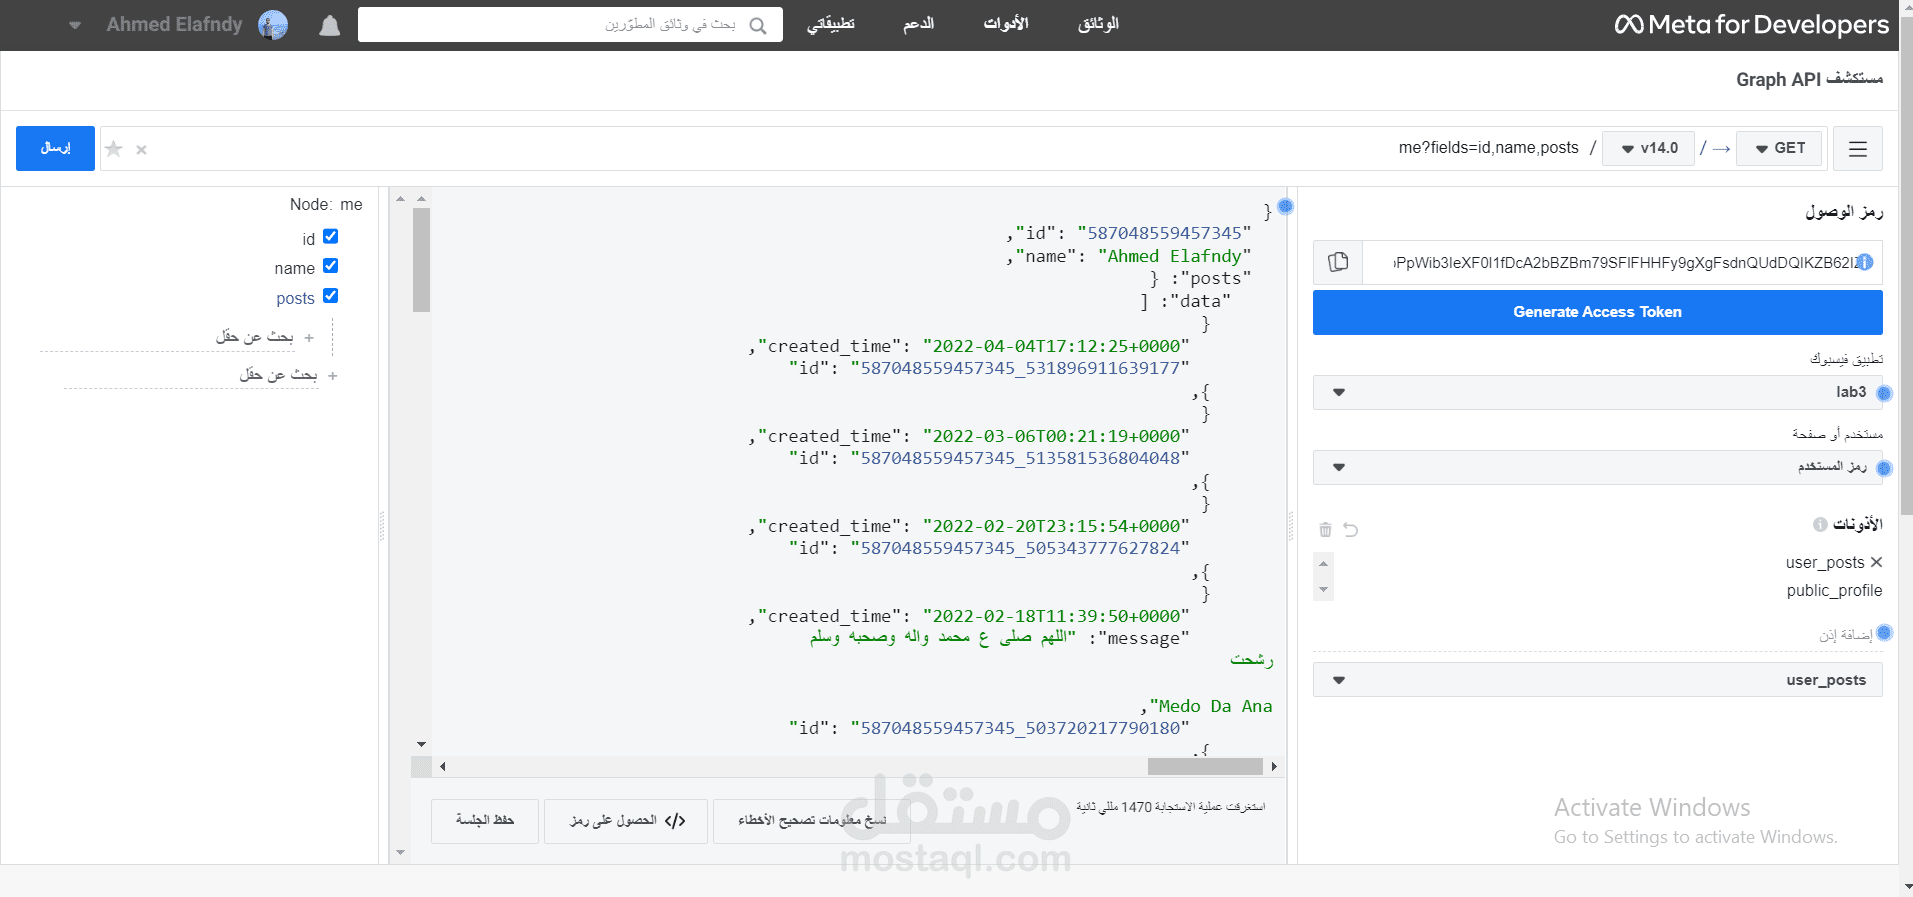
Task: Click the search magnifier icon
Action: point(758,25)
